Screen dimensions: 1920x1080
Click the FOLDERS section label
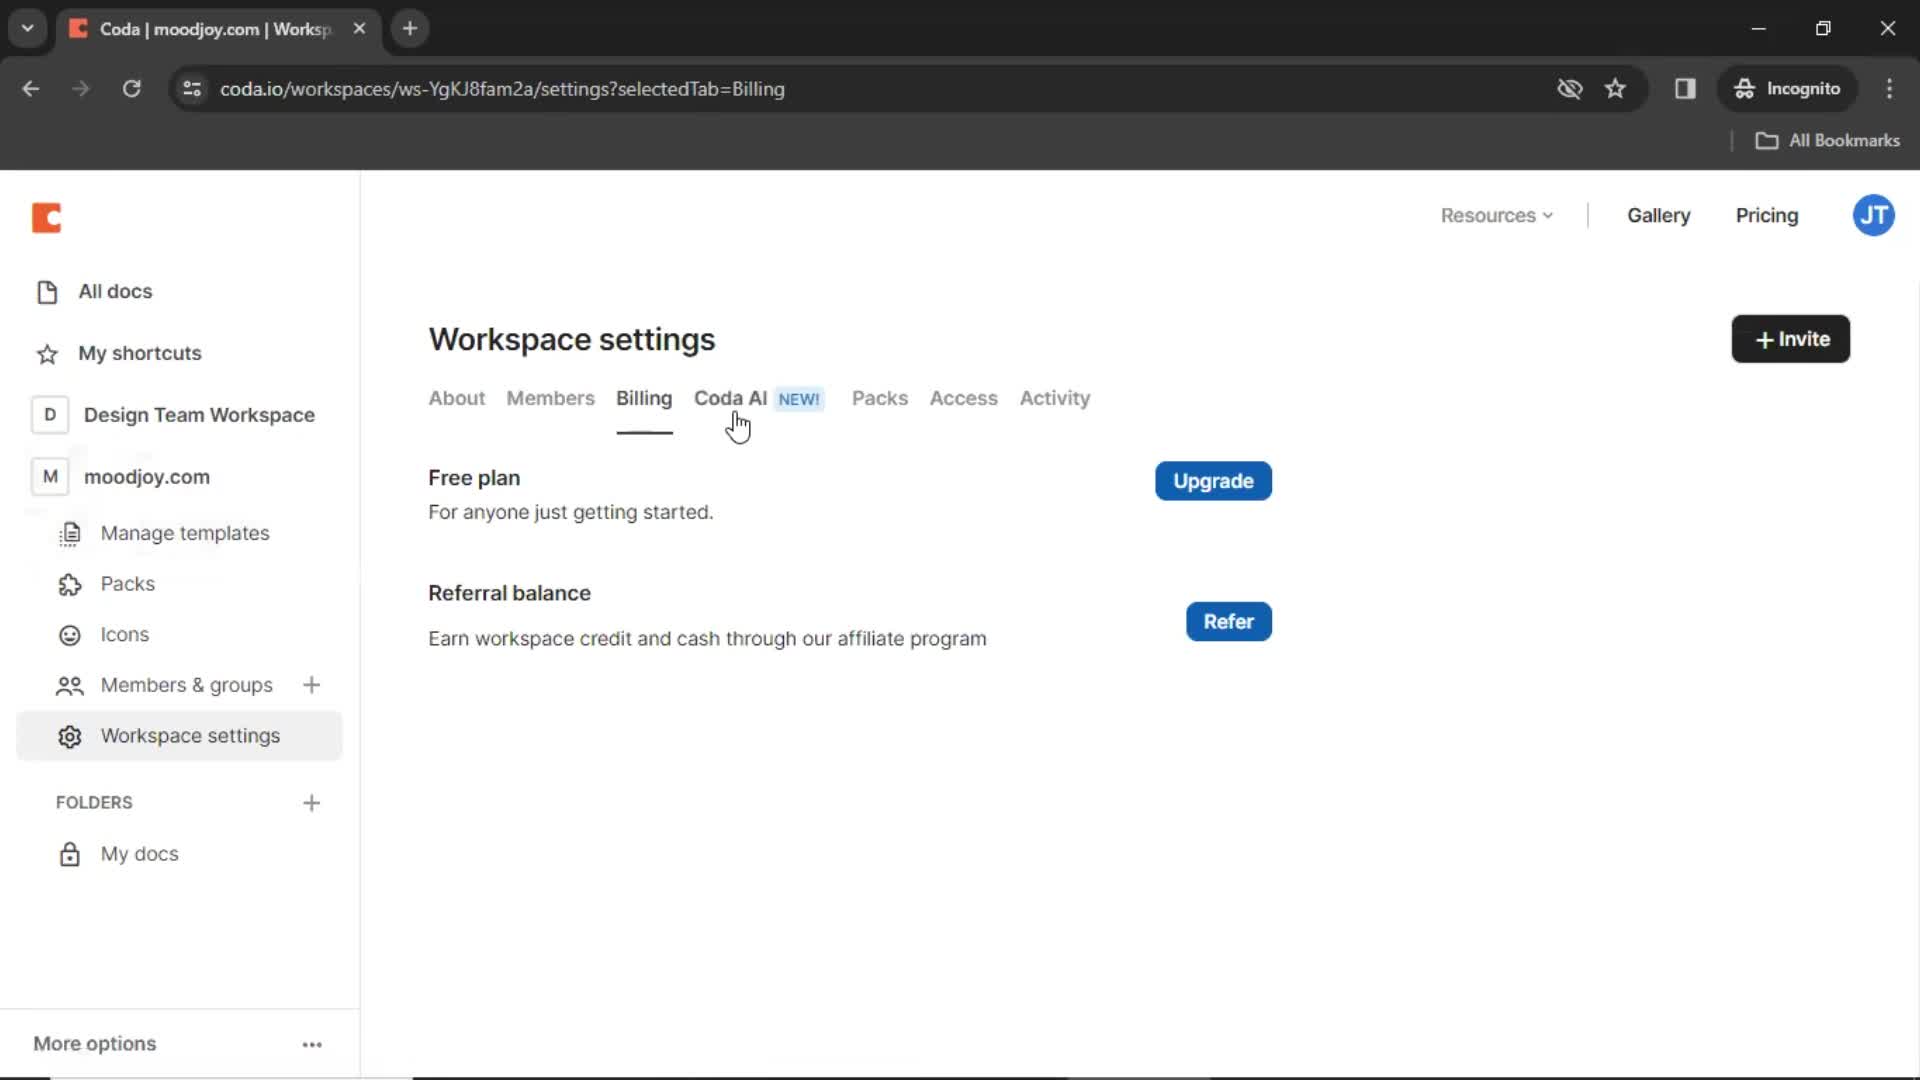pos(94,803)
